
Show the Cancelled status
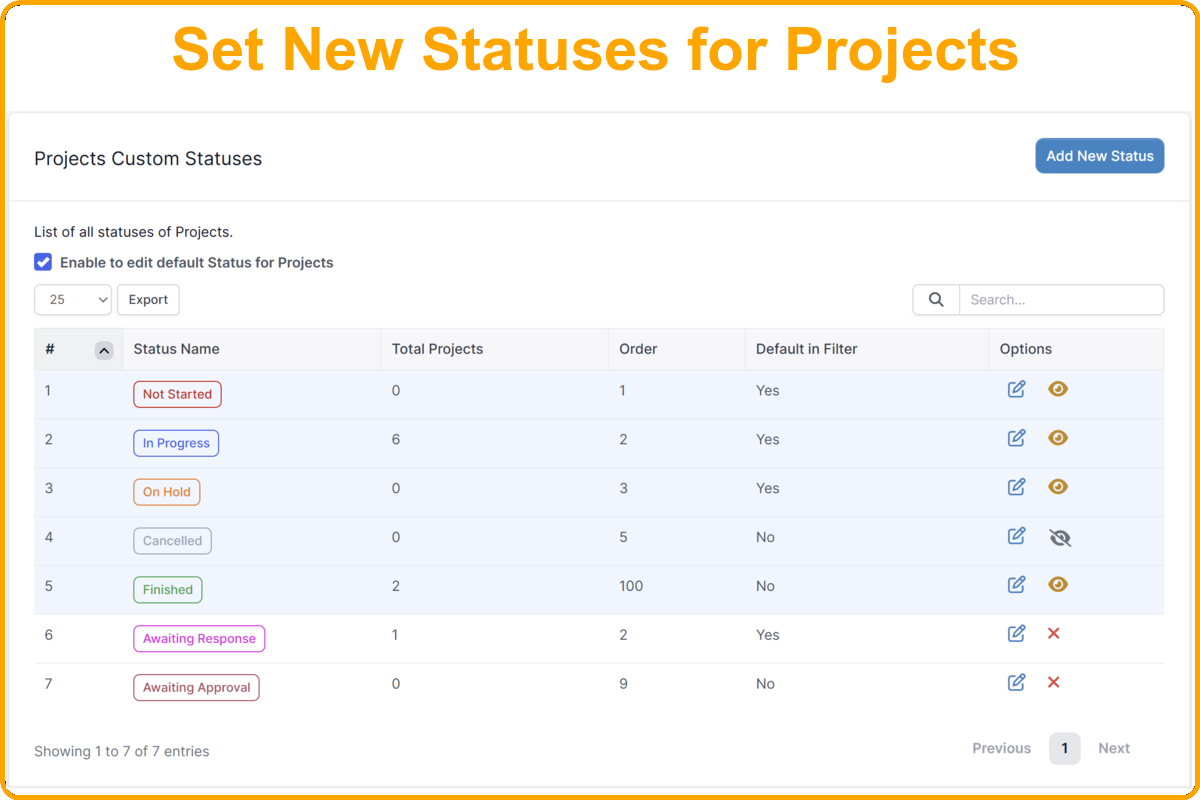pos(1060,538)
